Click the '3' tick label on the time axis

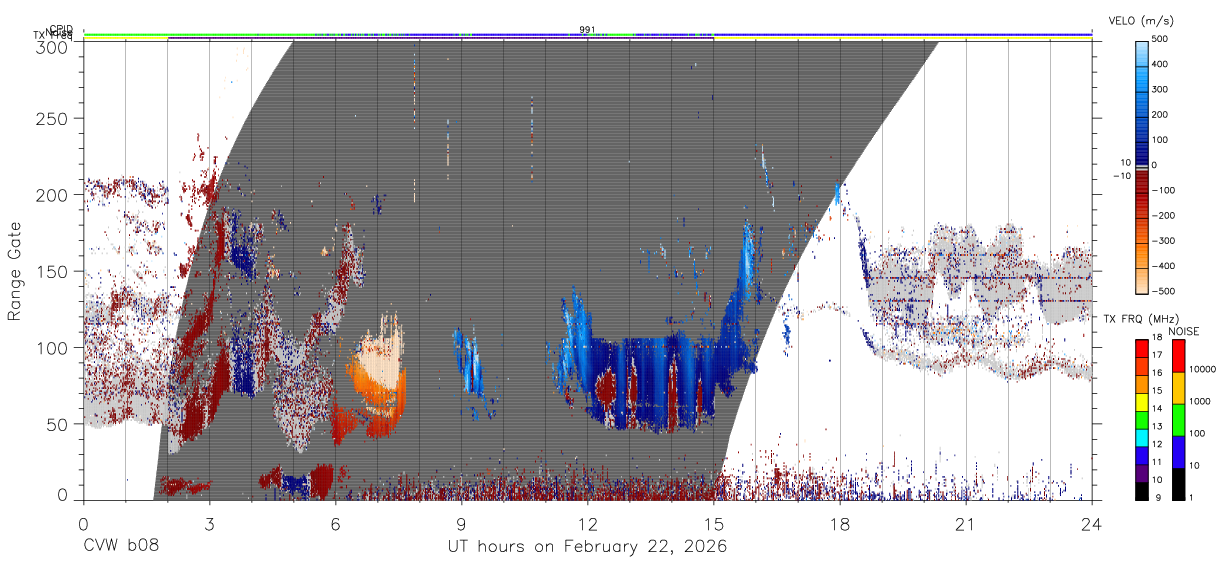click(x=209, y=524)
